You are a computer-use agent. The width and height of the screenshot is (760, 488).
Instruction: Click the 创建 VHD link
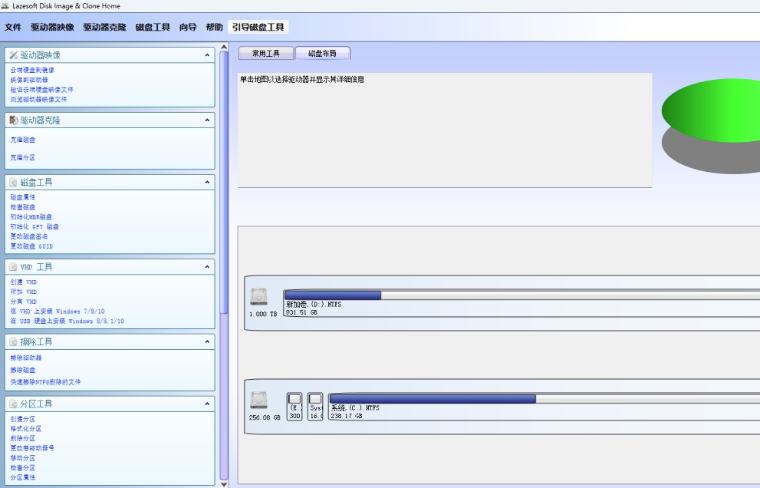click(x=23, y=282)
